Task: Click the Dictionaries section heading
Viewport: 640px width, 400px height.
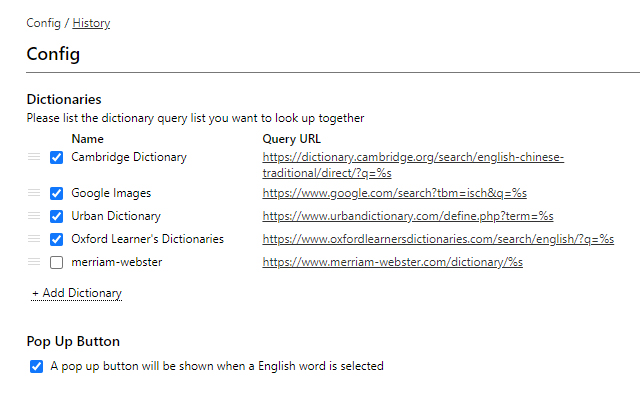Action: [x=64, y=99]
